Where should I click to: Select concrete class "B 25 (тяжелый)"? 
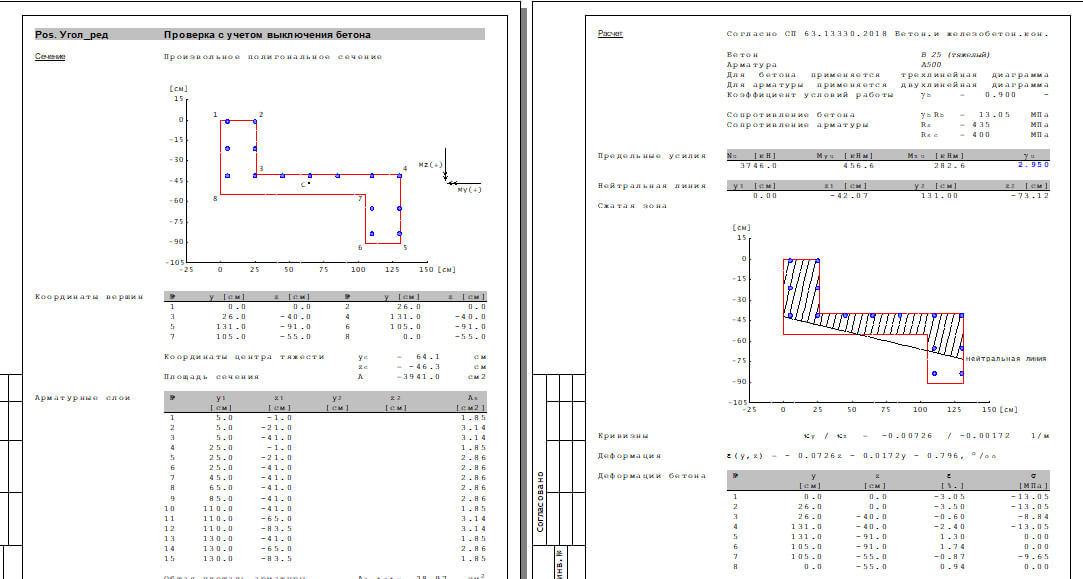(955, 55)
